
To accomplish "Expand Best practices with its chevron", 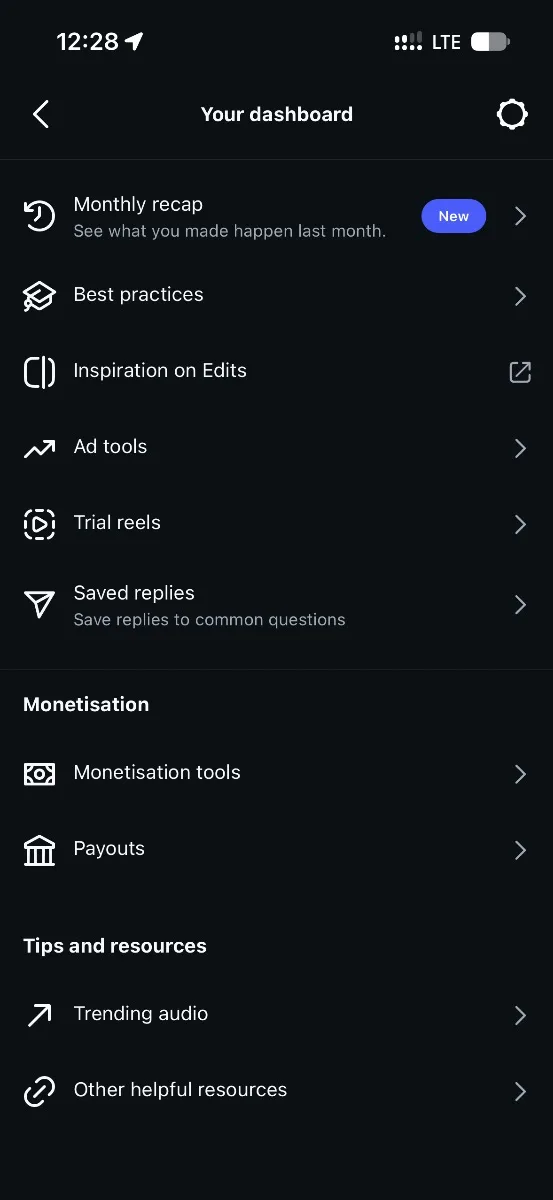I will [520, 296].
